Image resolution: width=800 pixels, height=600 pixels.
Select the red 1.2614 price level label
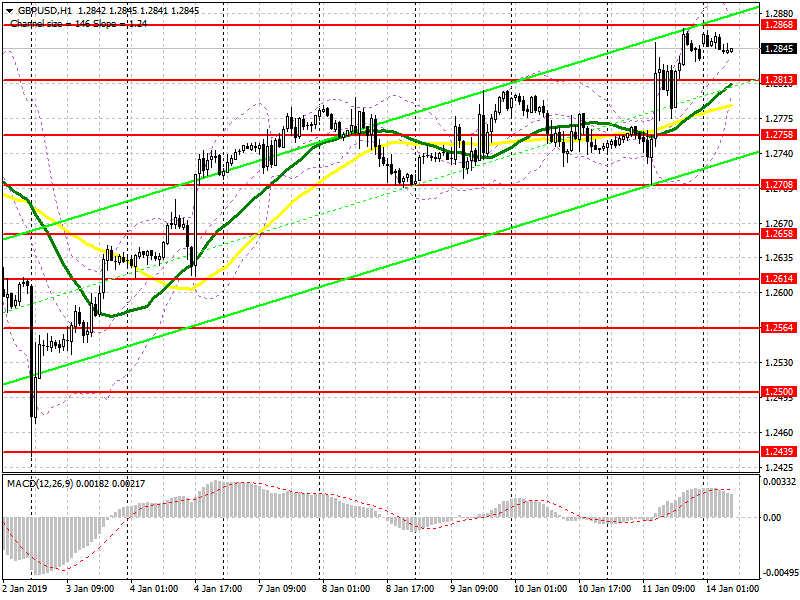tap(778, 279)
